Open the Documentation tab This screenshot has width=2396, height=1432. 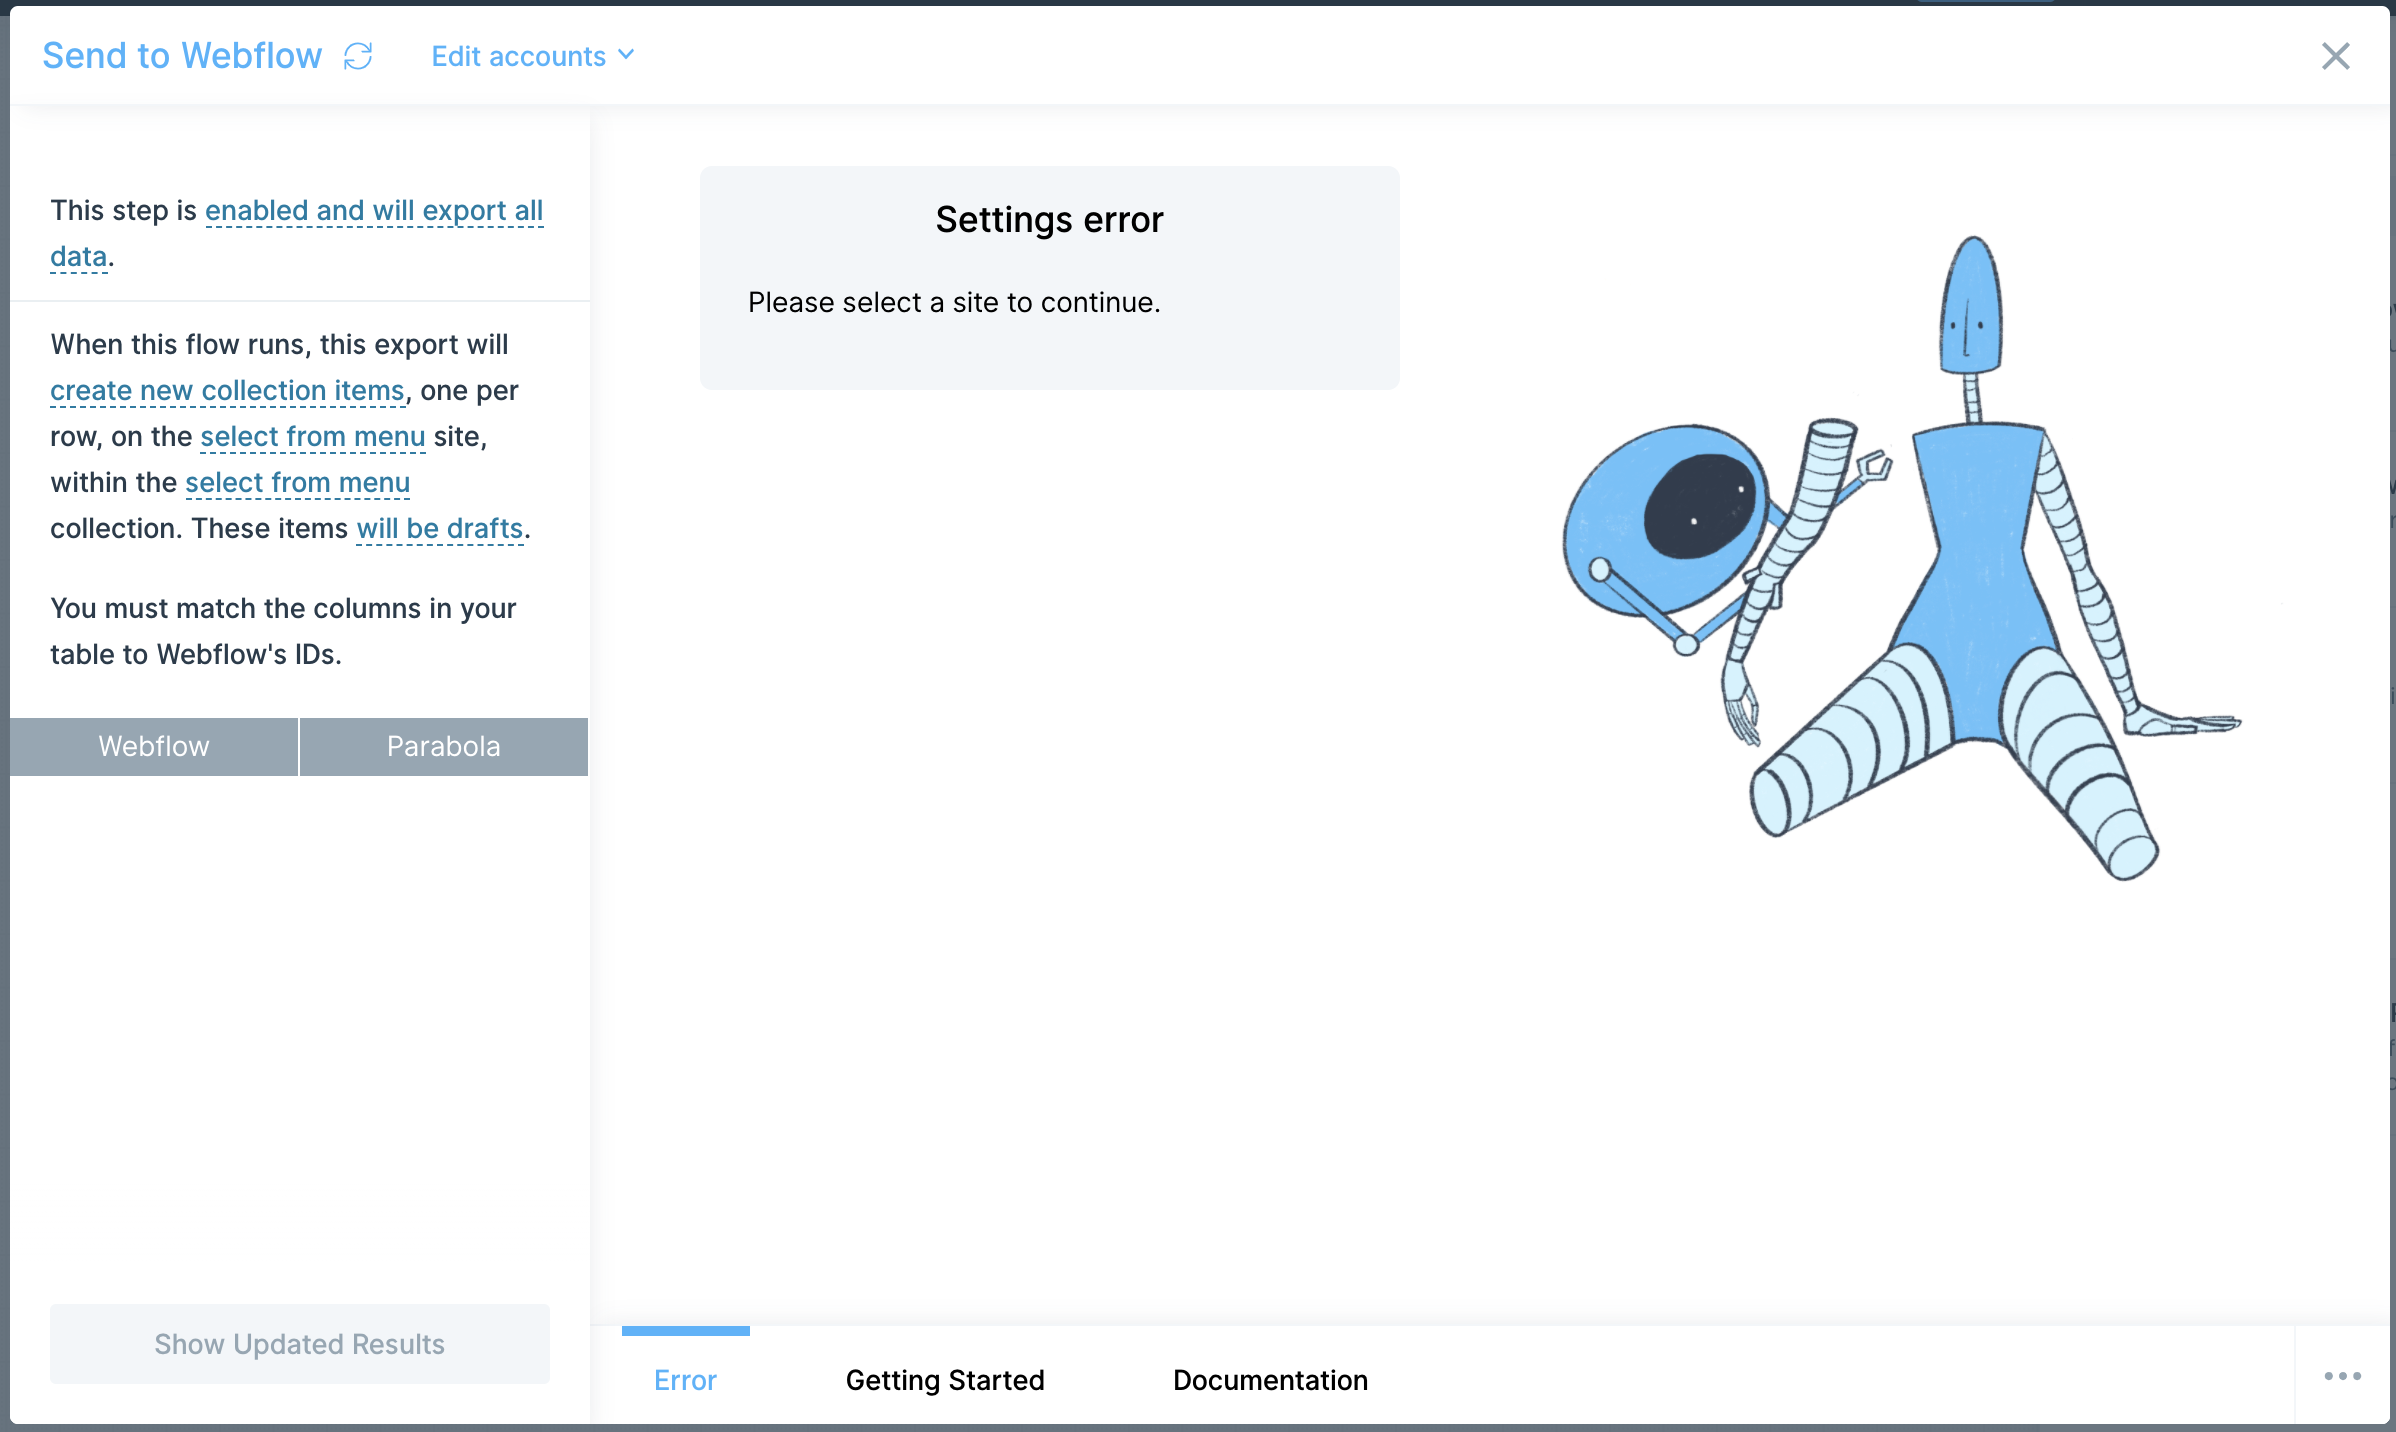tap(1270, 1380)
